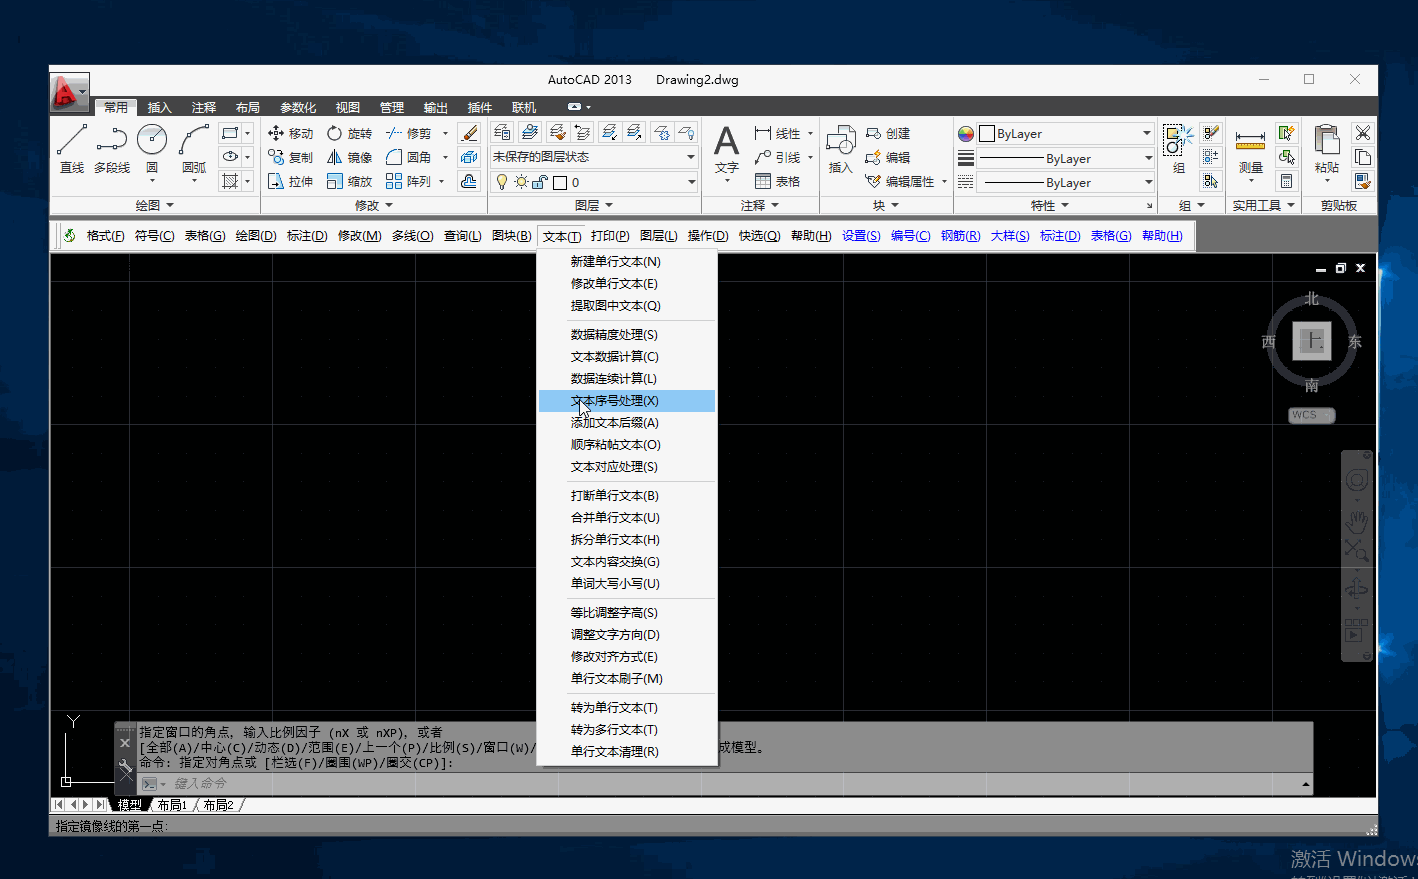Click the 圆角 fillet tool
This screenshot has width=1418, height=879.
409,157
